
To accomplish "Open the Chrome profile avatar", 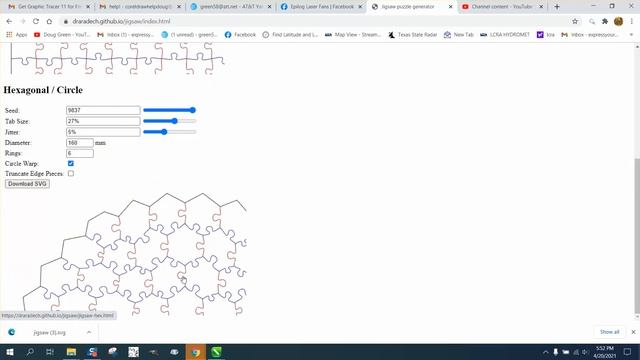I will point(618,21).
